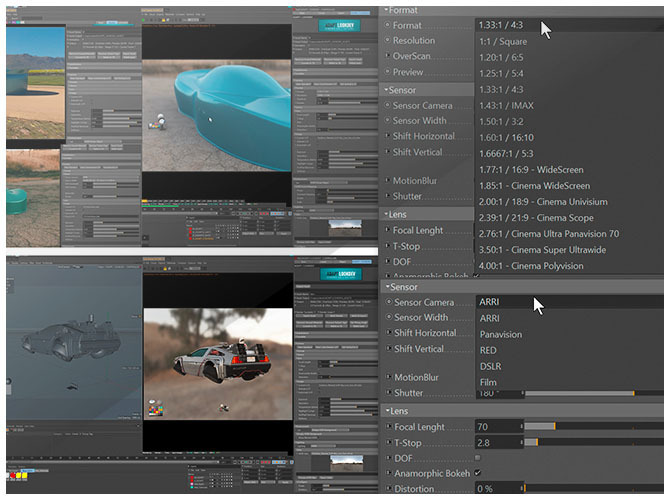Screen dimensions: 670x500
Task: Click the Focal Lenght value field showing 70
Action: [497, 426]
